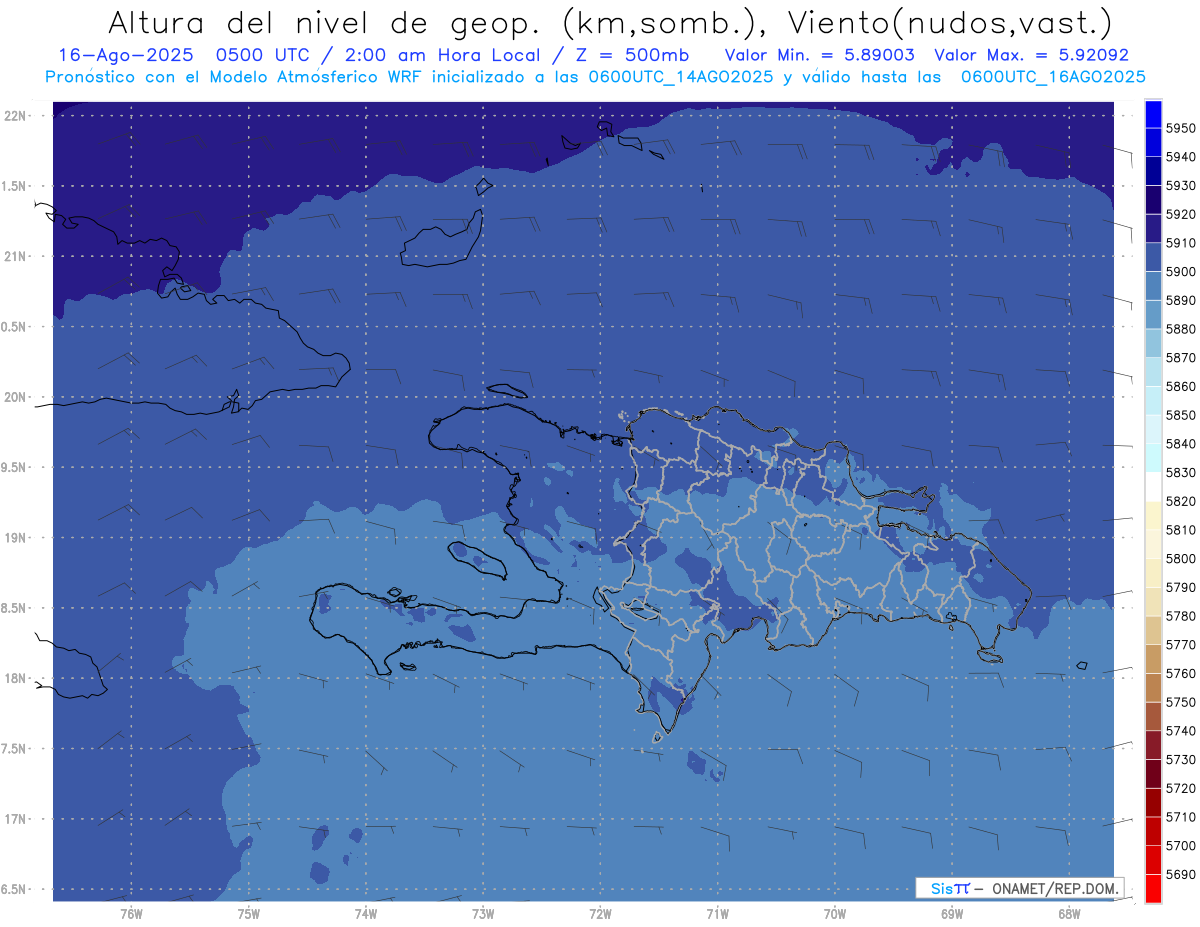This screenshot has width=1200, height=927.
Task: Click the 69W longitude label
Action: point(952,914)
